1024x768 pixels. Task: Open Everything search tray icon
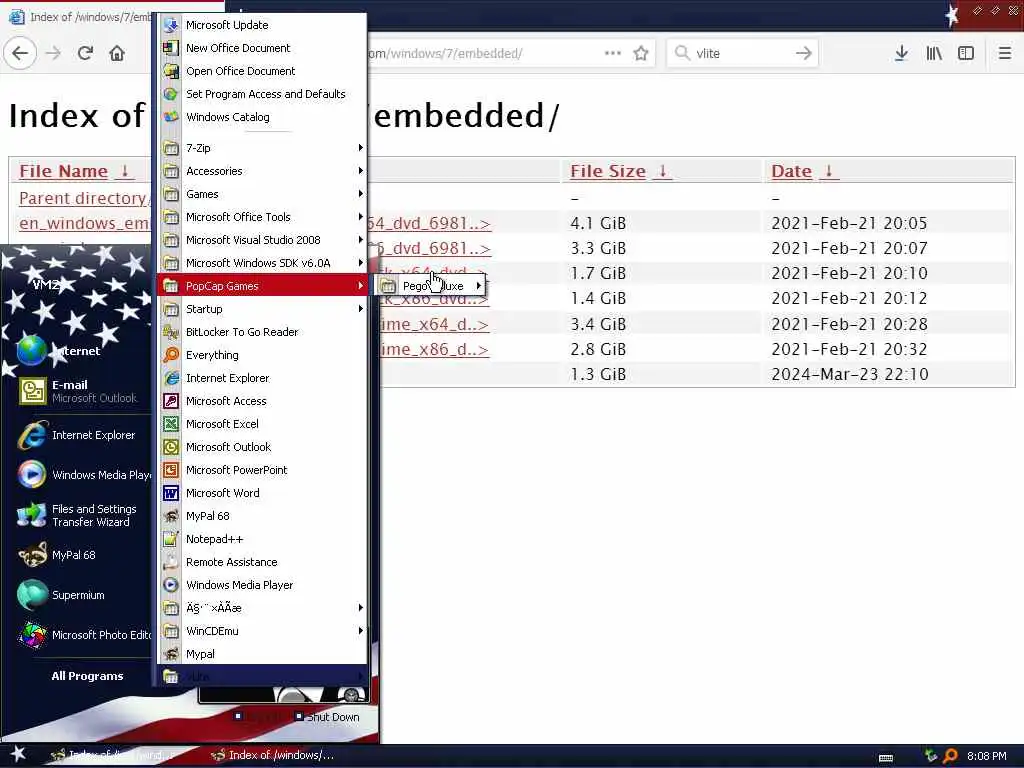point(951,756)
